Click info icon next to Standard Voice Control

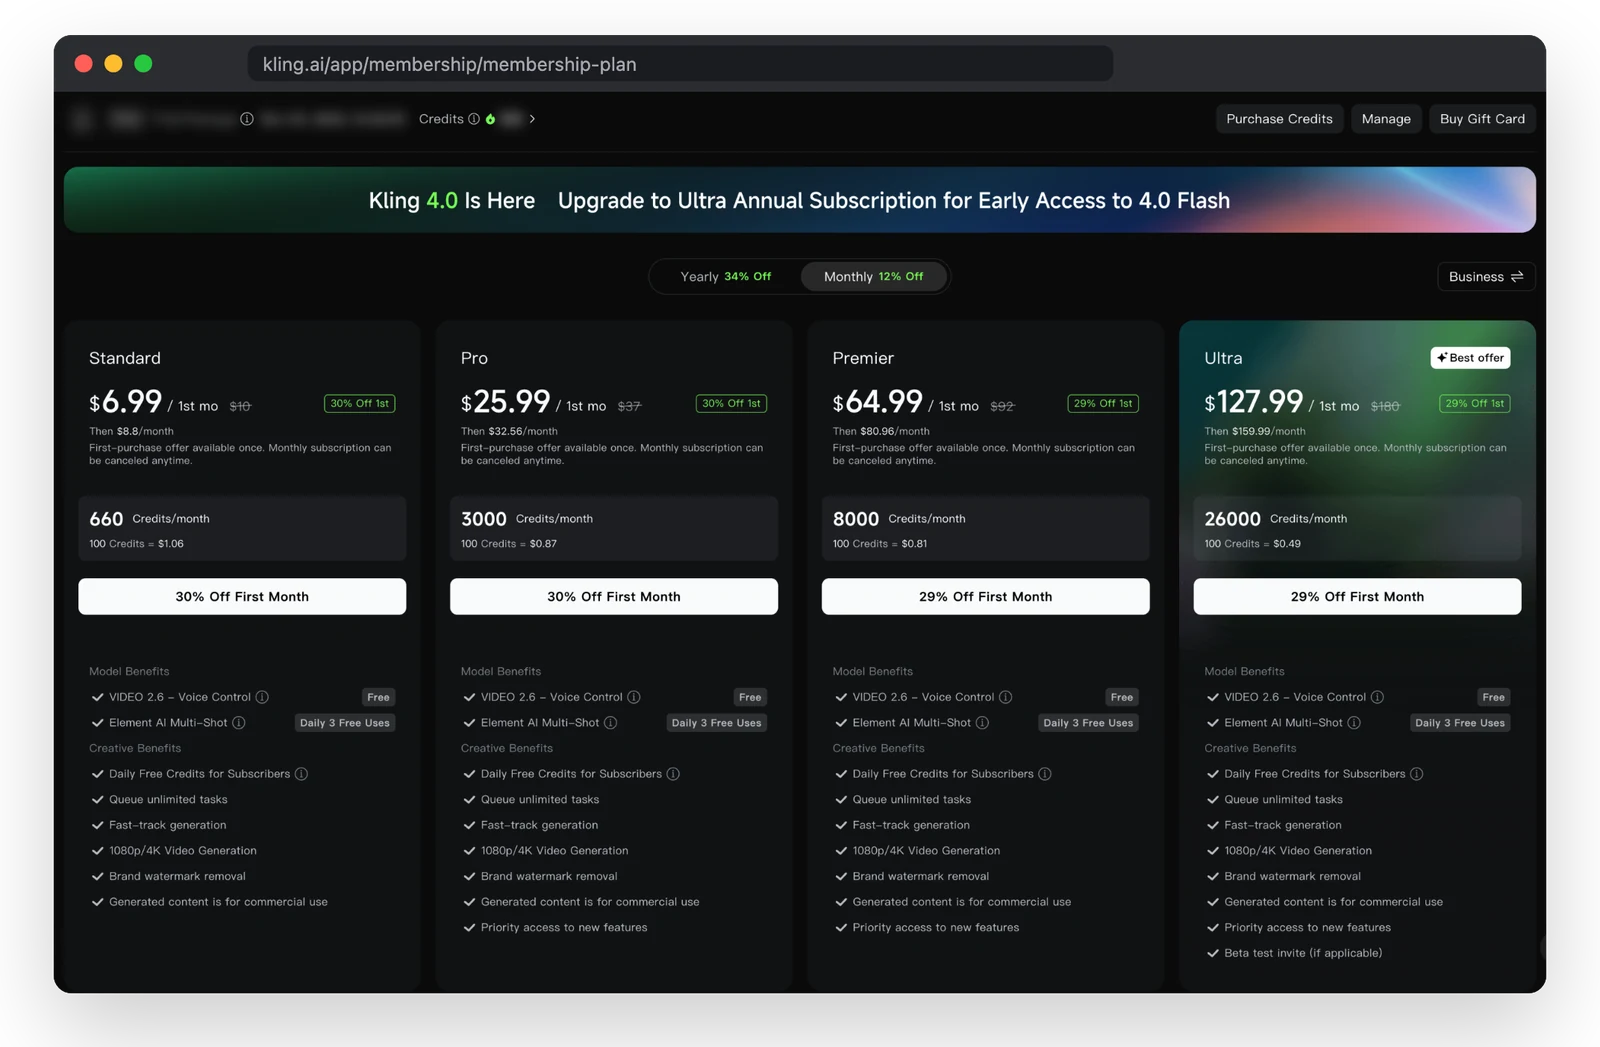pyautogui.click(x=262, y=697)
